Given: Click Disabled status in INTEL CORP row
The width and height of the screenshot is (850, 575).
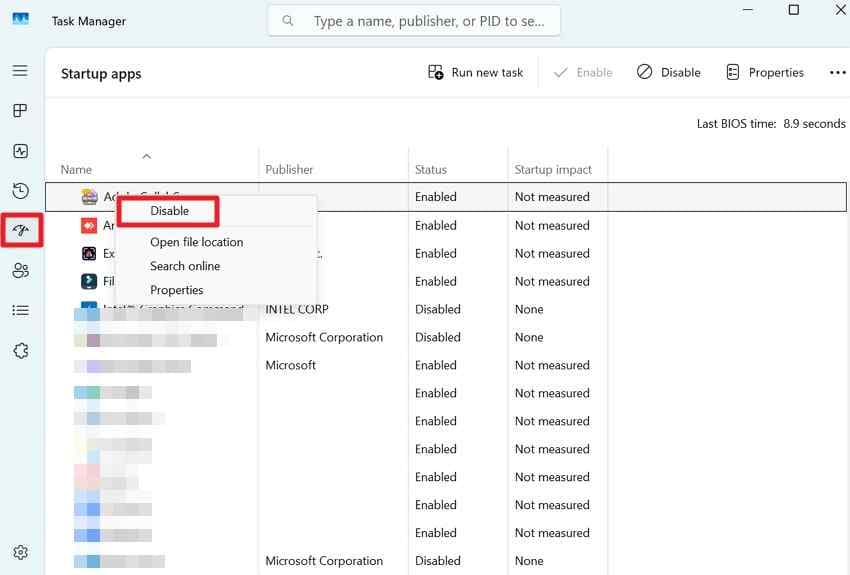Looking at the screenshot, I should coord(437,309).
